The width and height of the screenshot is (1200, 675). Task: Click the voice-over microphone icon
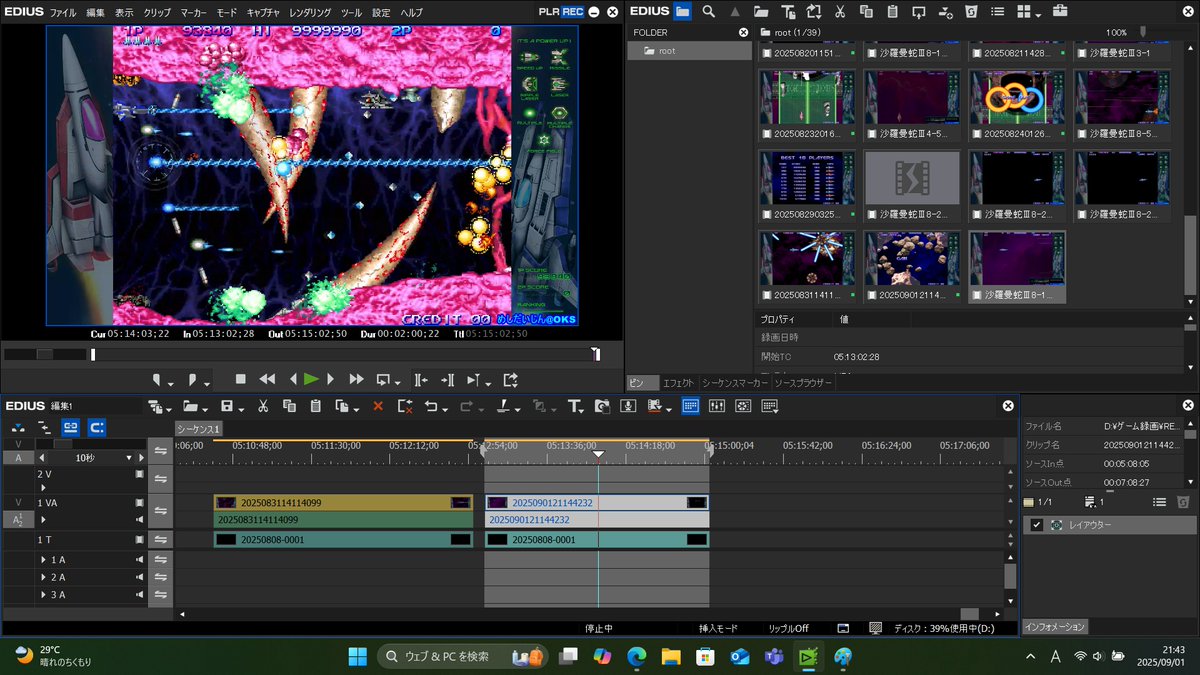click(x=628, y=406)
